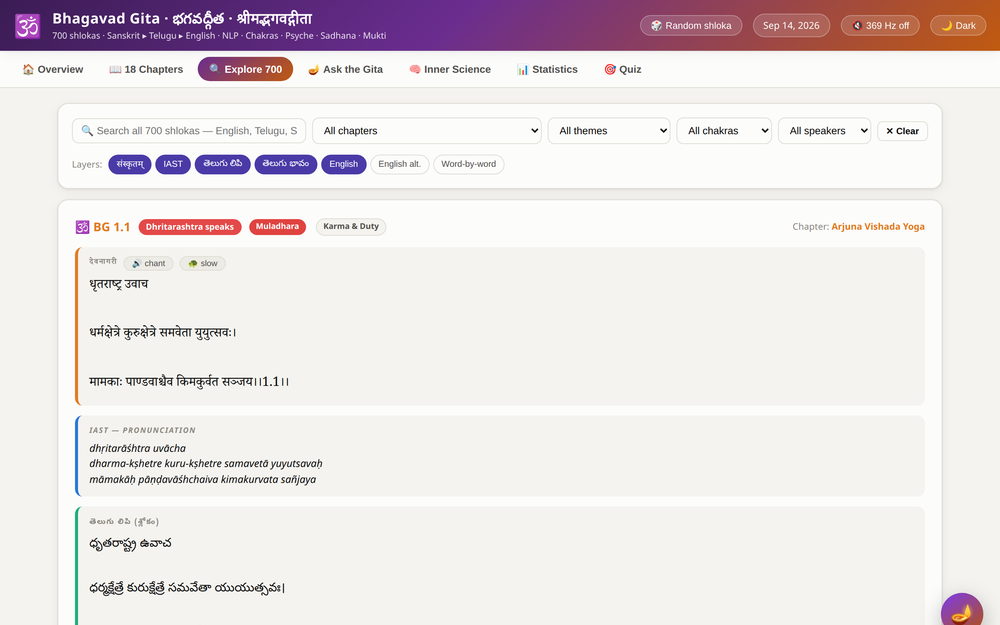Toggle the Telugu bhavam layer chip

click(x=286, y=164)
